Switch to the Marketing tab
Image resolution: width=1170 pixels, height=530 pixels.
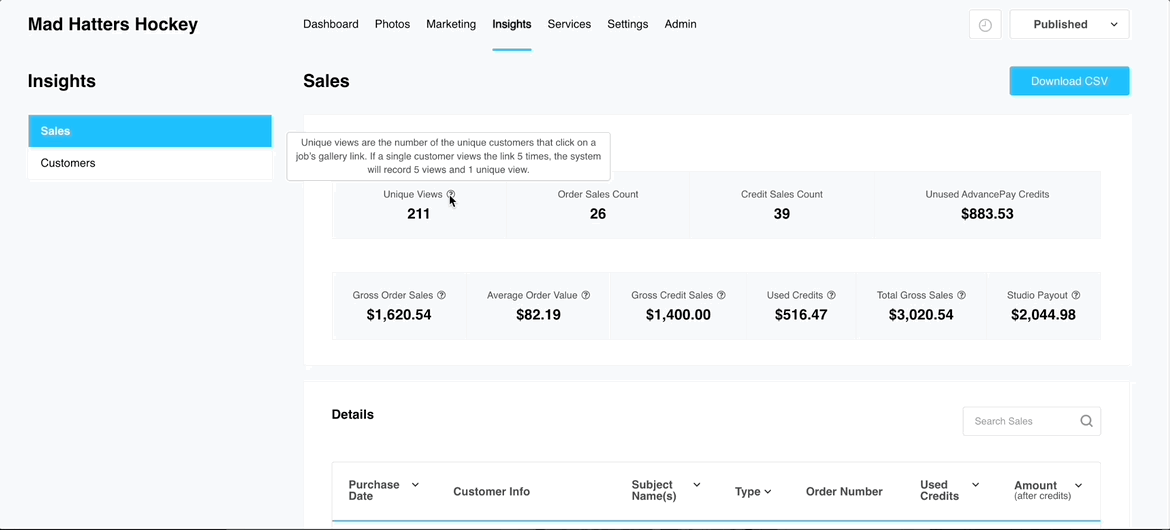point(451,24)
